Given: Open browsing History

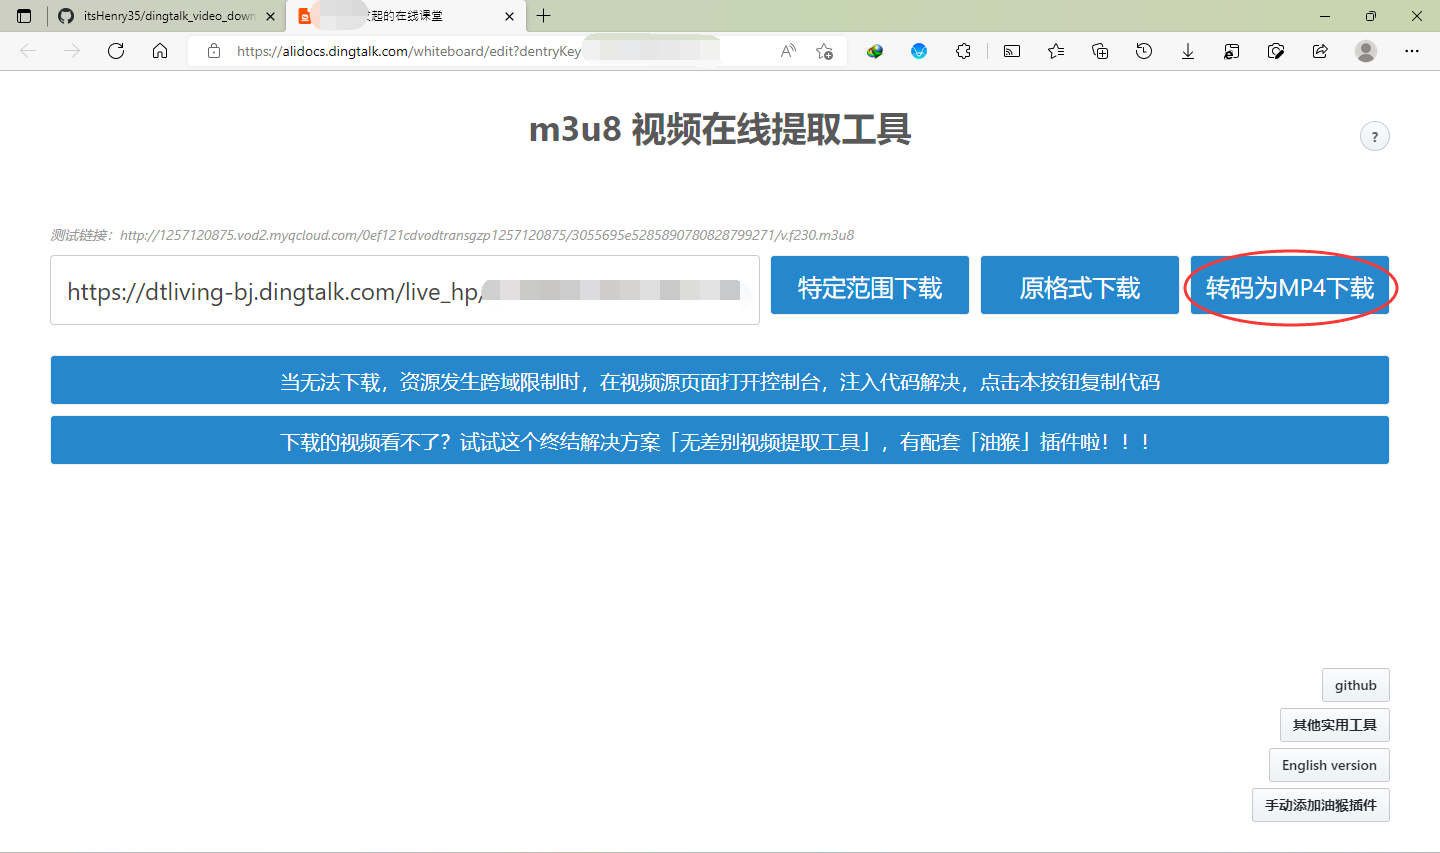Looking at the screenshot, I should [x=1143, y=50].
